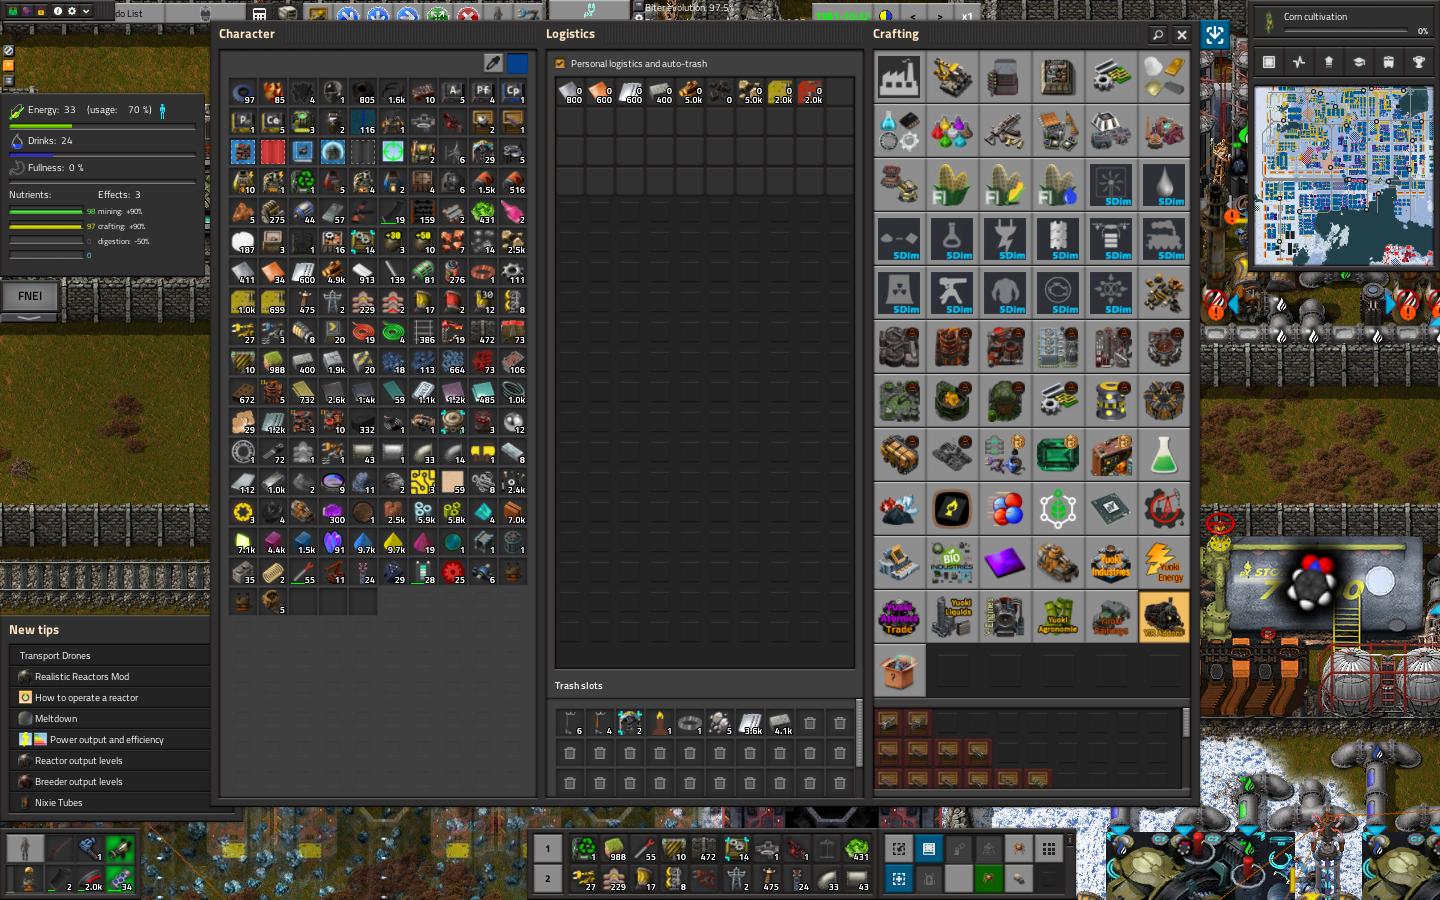Viewport: 1440px width, 900px height.
Task: Open the robotic arm production crafting tab
Action: (952, 77)
